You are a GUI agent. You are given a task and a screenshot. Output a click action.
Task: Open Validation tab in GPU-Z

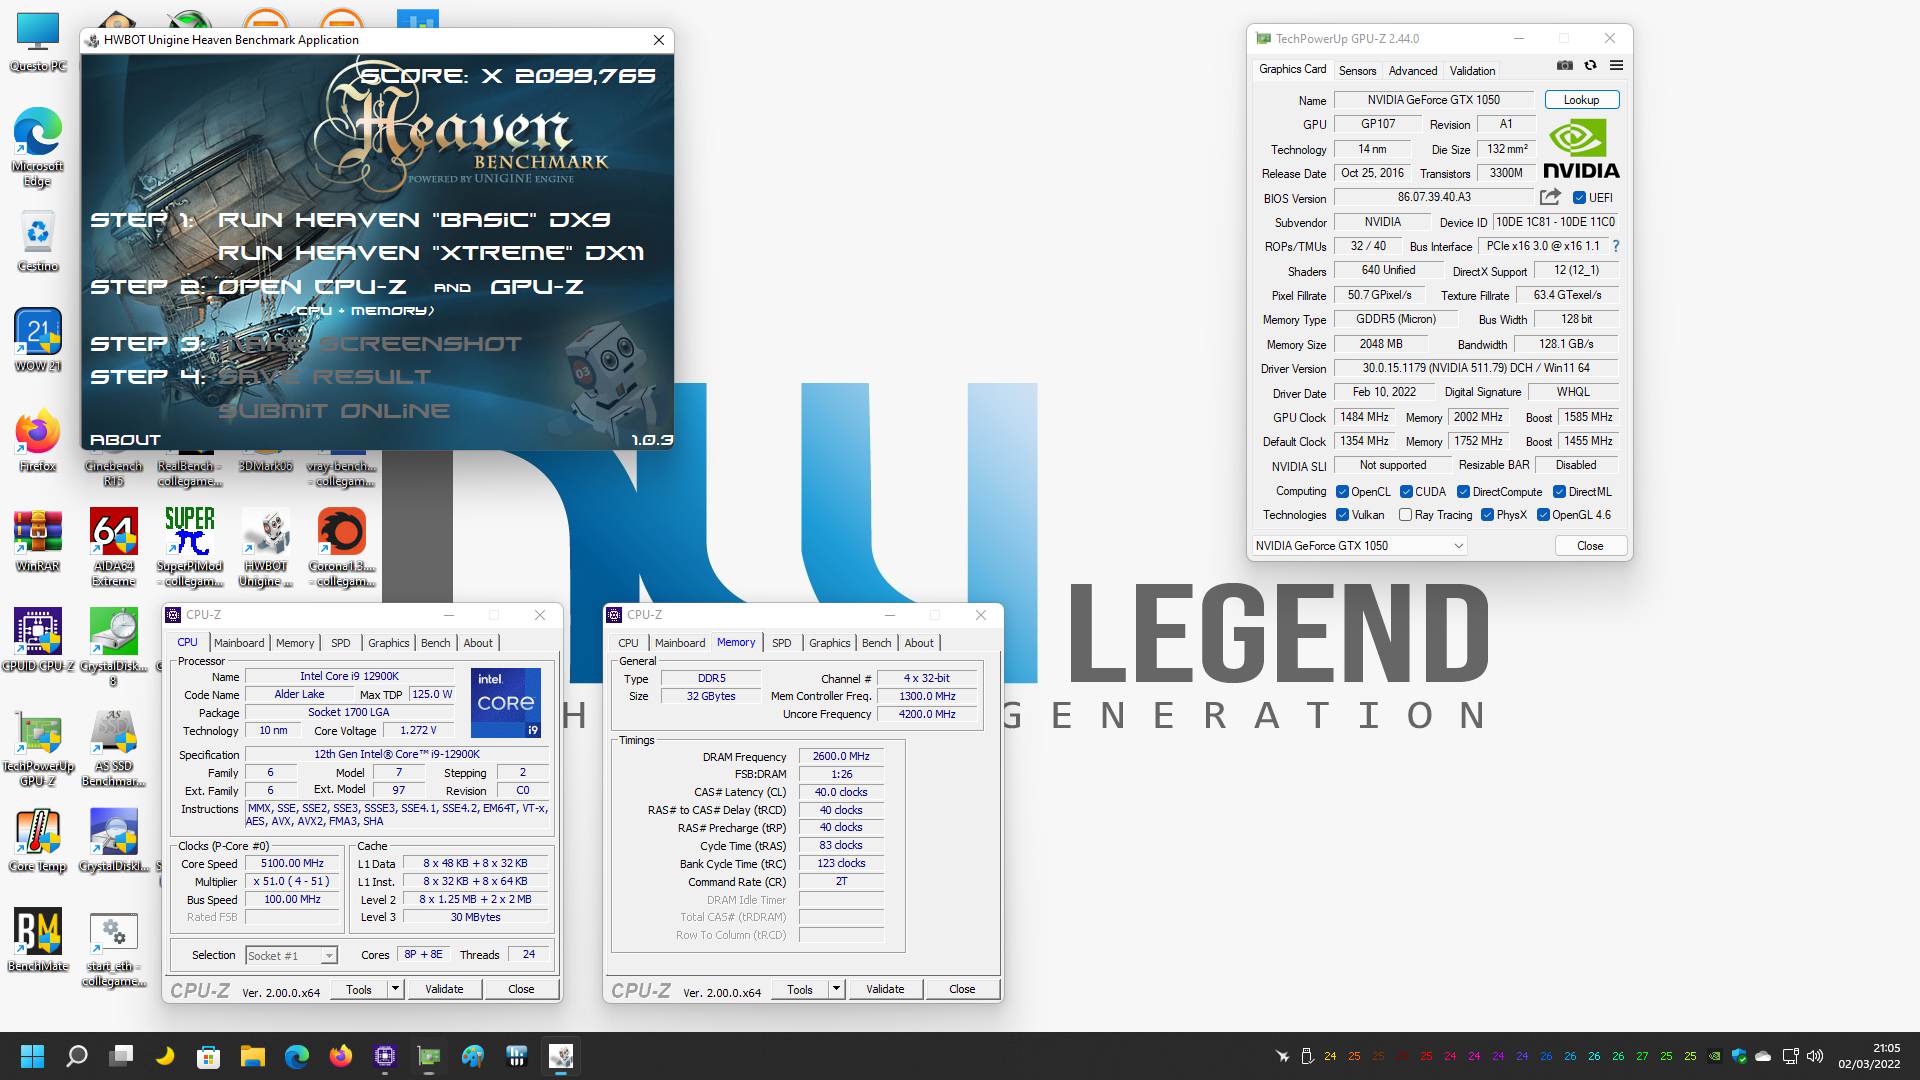1472,71
